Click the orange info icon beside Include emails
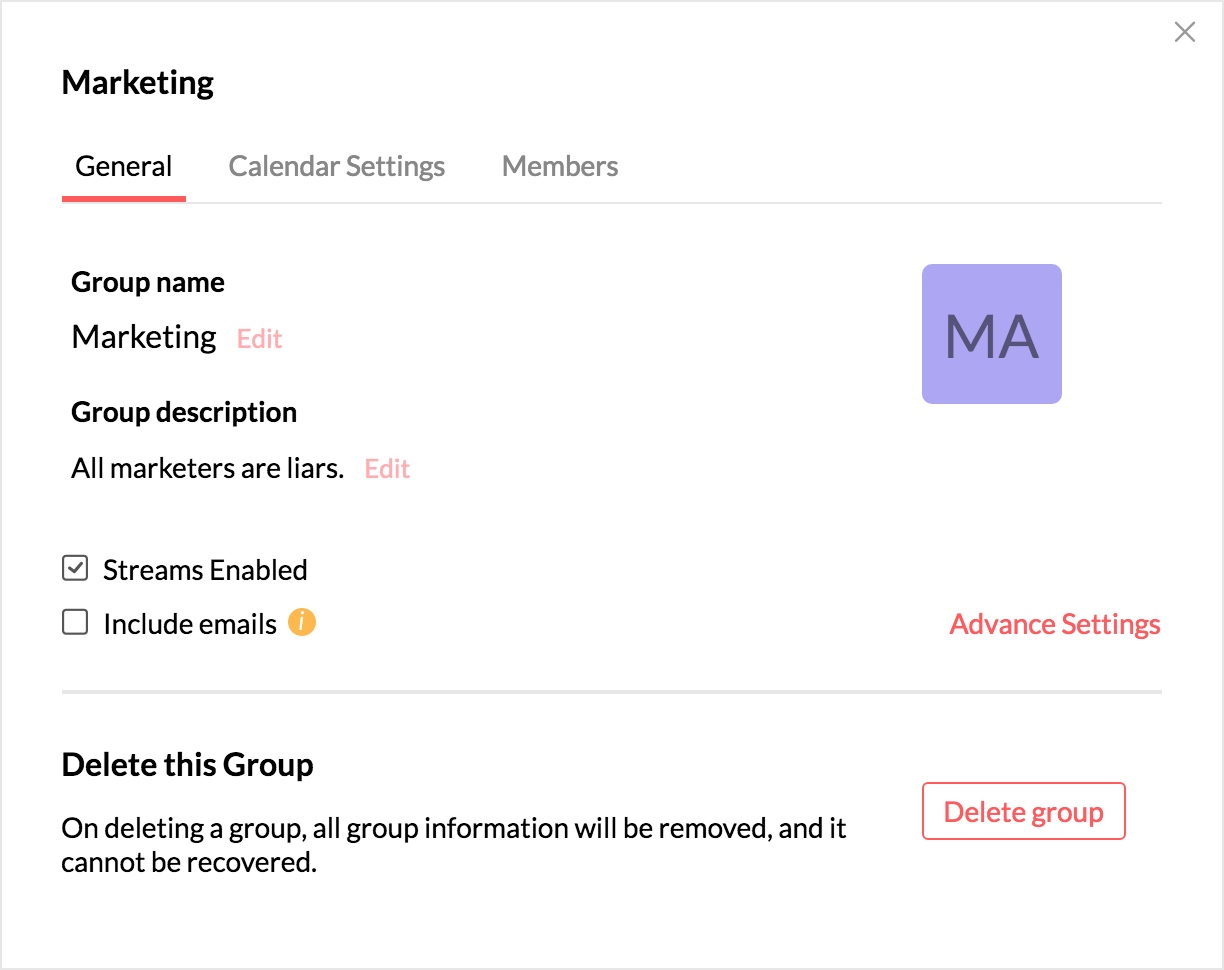1224x970 pixels. pos(302,623)
